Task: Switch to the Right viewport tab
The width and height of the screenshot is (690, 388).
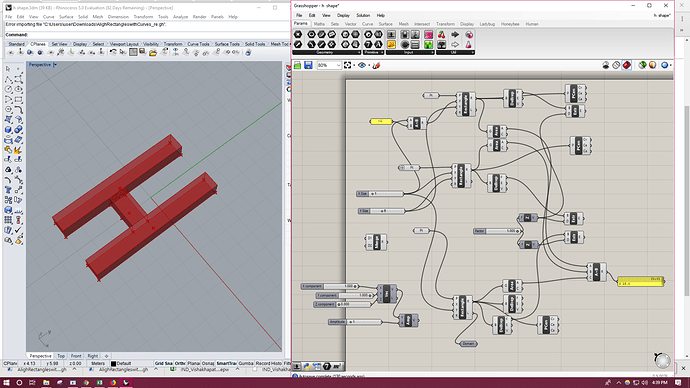Action: [92, 356]
